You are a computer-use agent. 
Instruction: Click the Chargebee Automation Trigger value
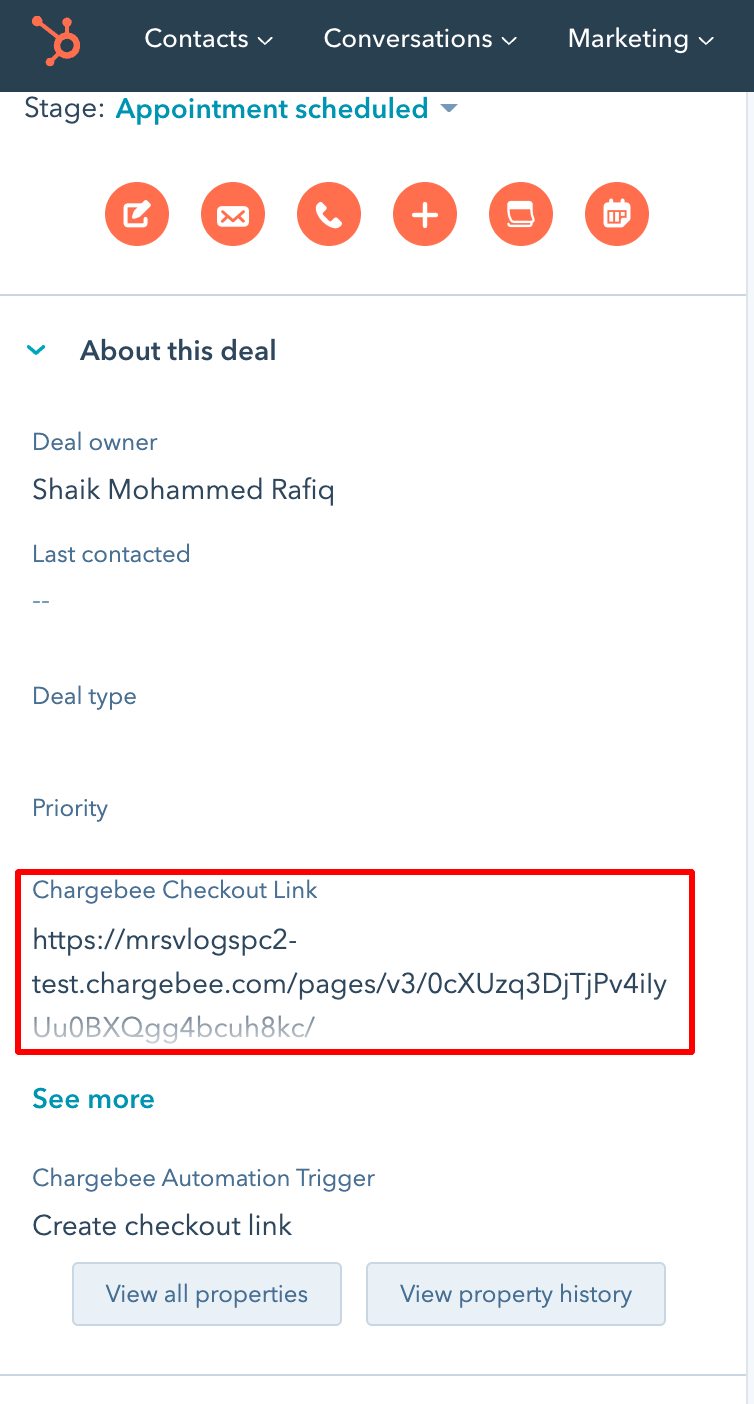[x=162, y=1225]
